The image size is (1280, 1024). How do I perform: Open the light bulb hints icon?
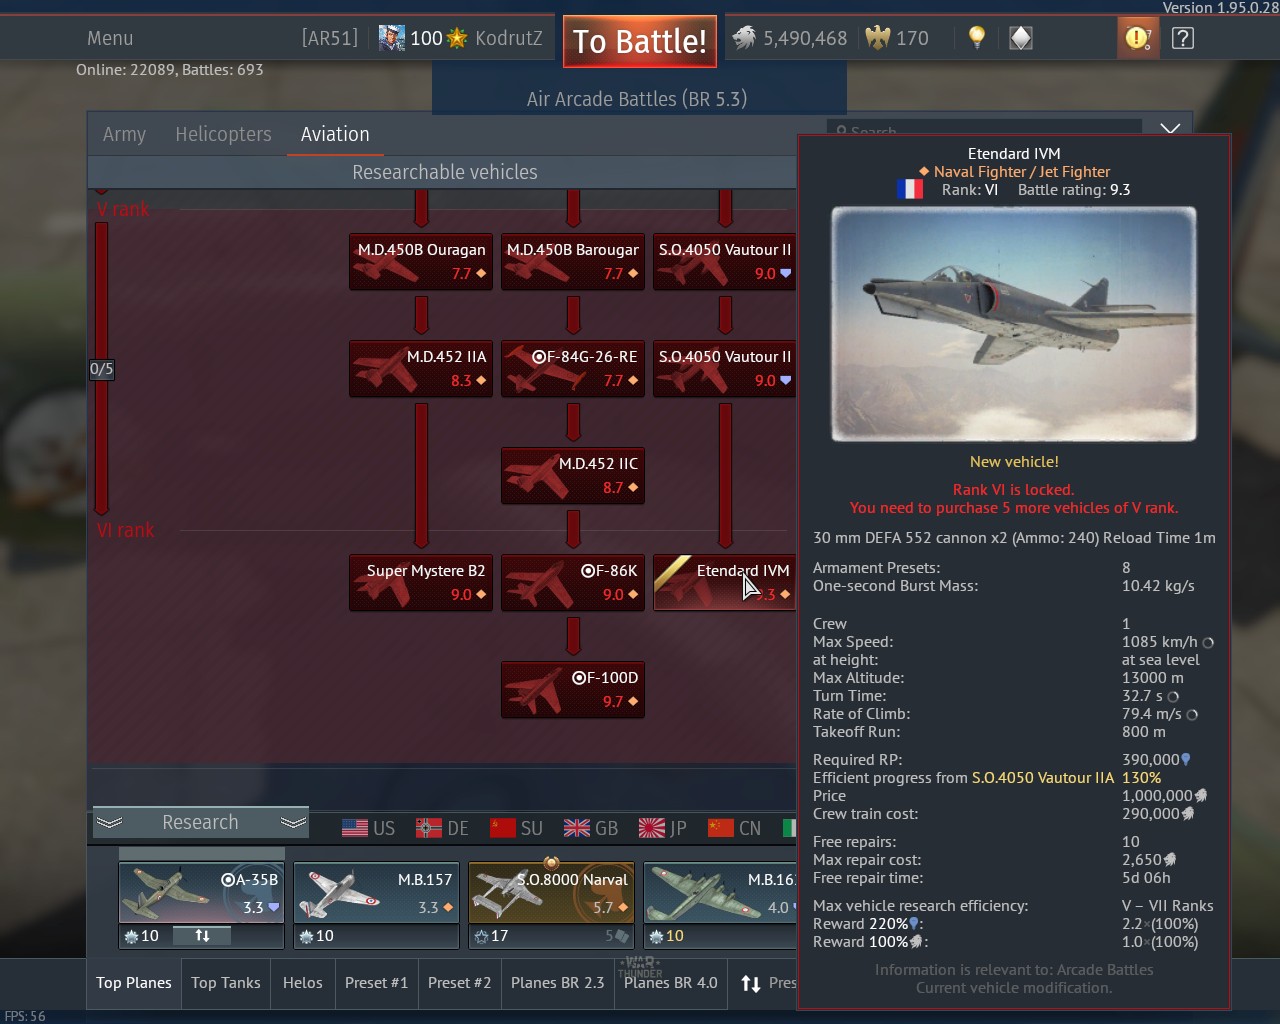[977, 38]
